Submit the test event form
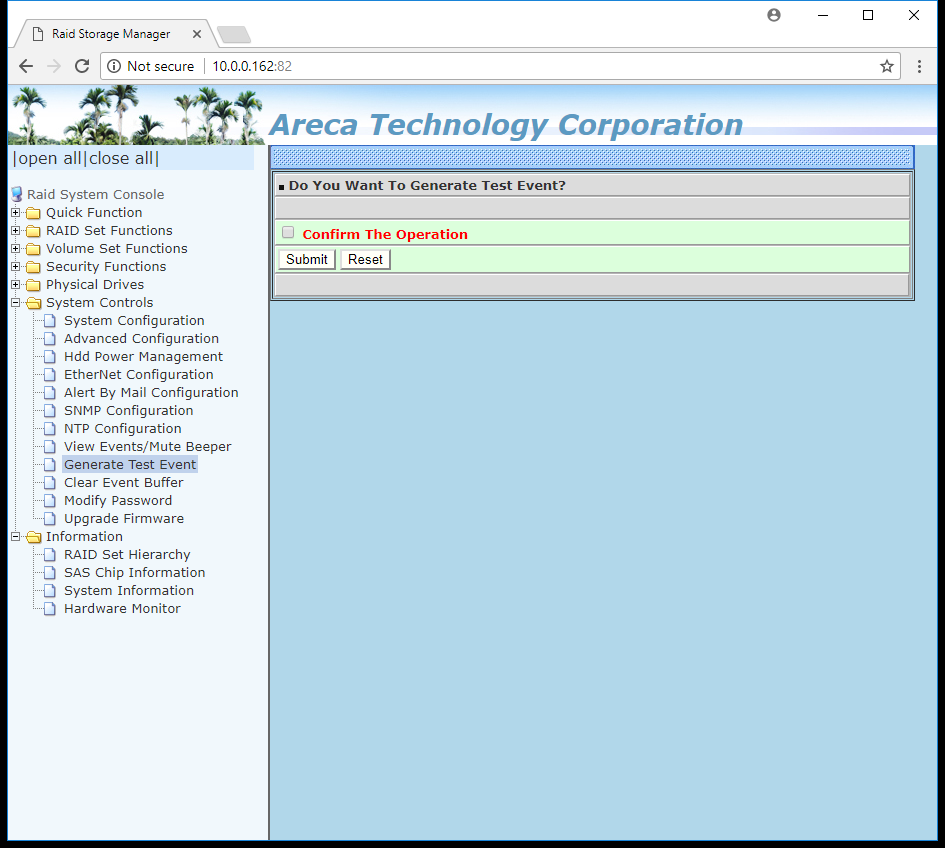 click(x=307, y=260)
